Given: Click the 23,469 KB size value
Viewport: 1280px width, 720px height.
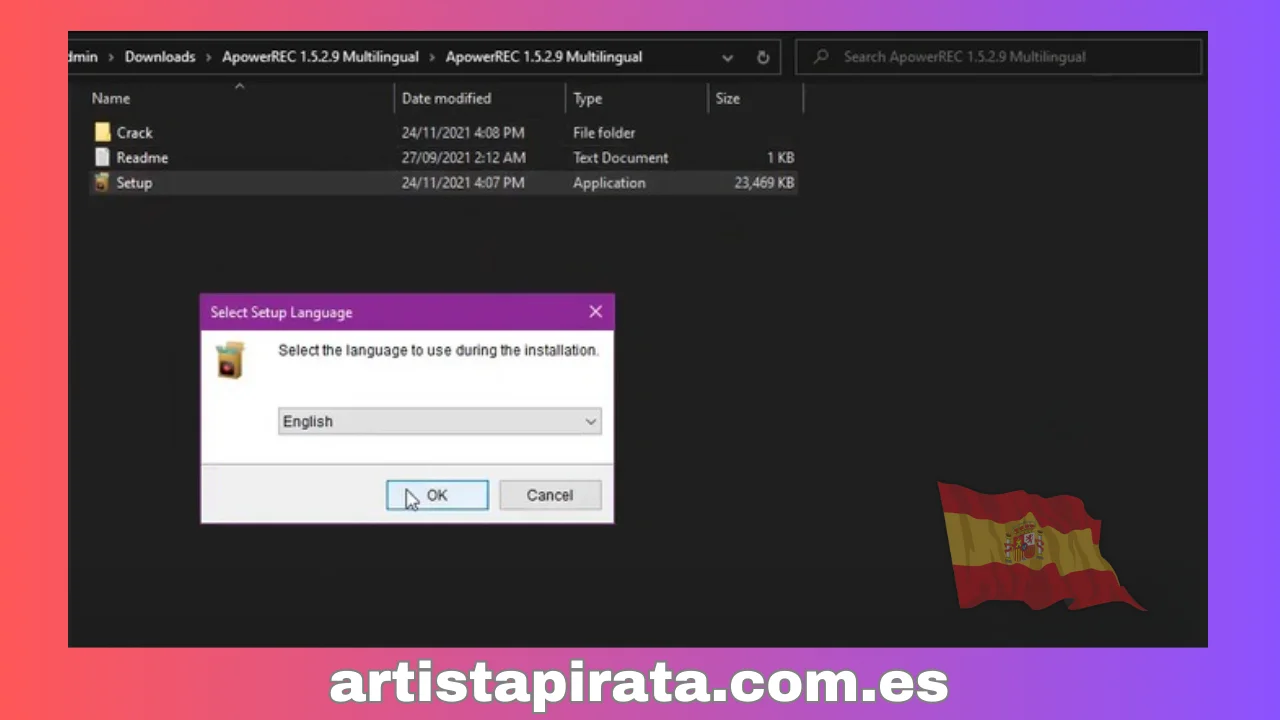Looking at the screenshot, I should point(764,182).
